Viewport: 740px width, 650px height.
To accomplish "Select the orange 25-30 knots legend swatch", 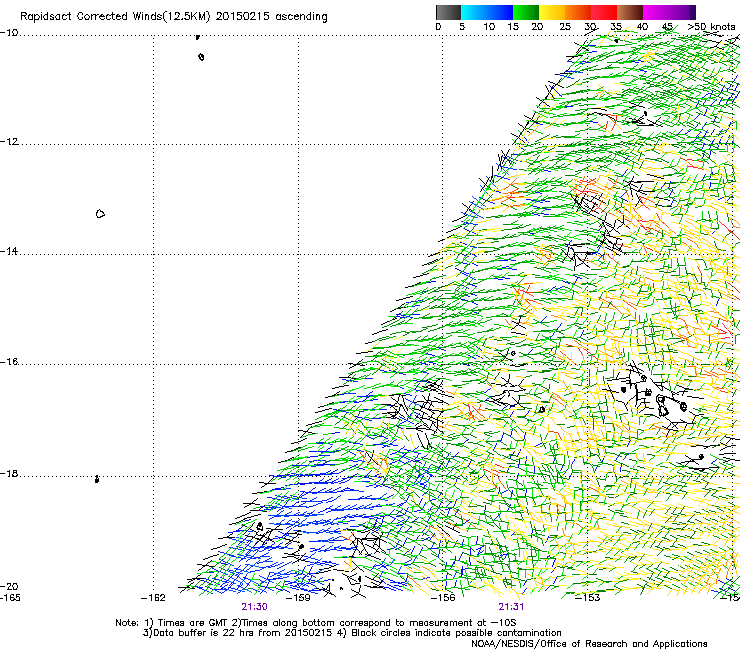I will pos(578,12).
